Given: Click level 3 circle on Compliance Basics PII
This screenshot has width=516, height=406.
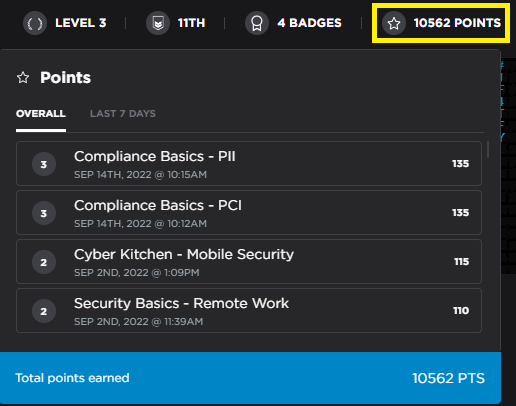Looking at the screenshot, I should (x=44, y=164).
